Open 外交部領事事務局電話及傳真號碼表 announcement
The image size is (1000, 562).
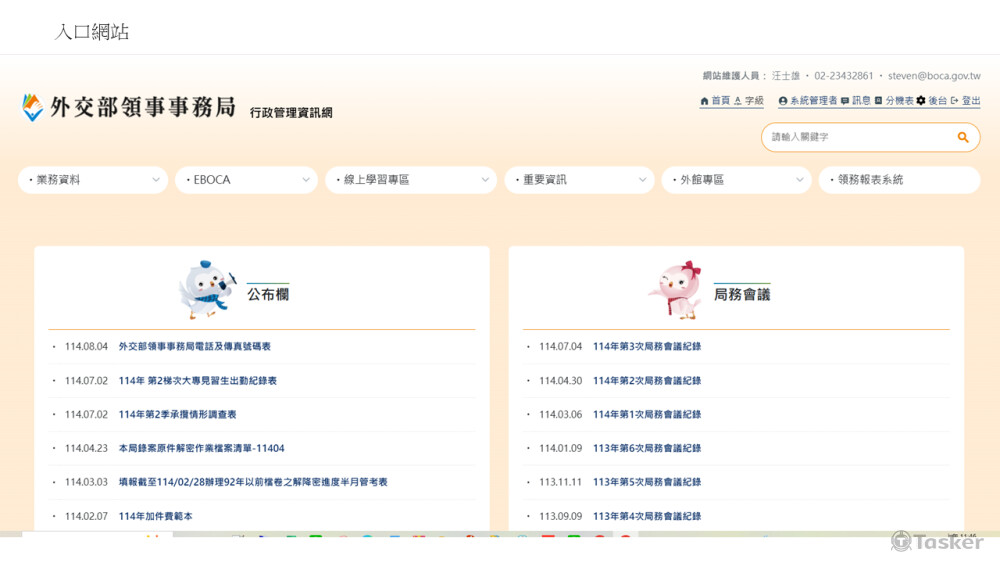(x=194, y=347)
